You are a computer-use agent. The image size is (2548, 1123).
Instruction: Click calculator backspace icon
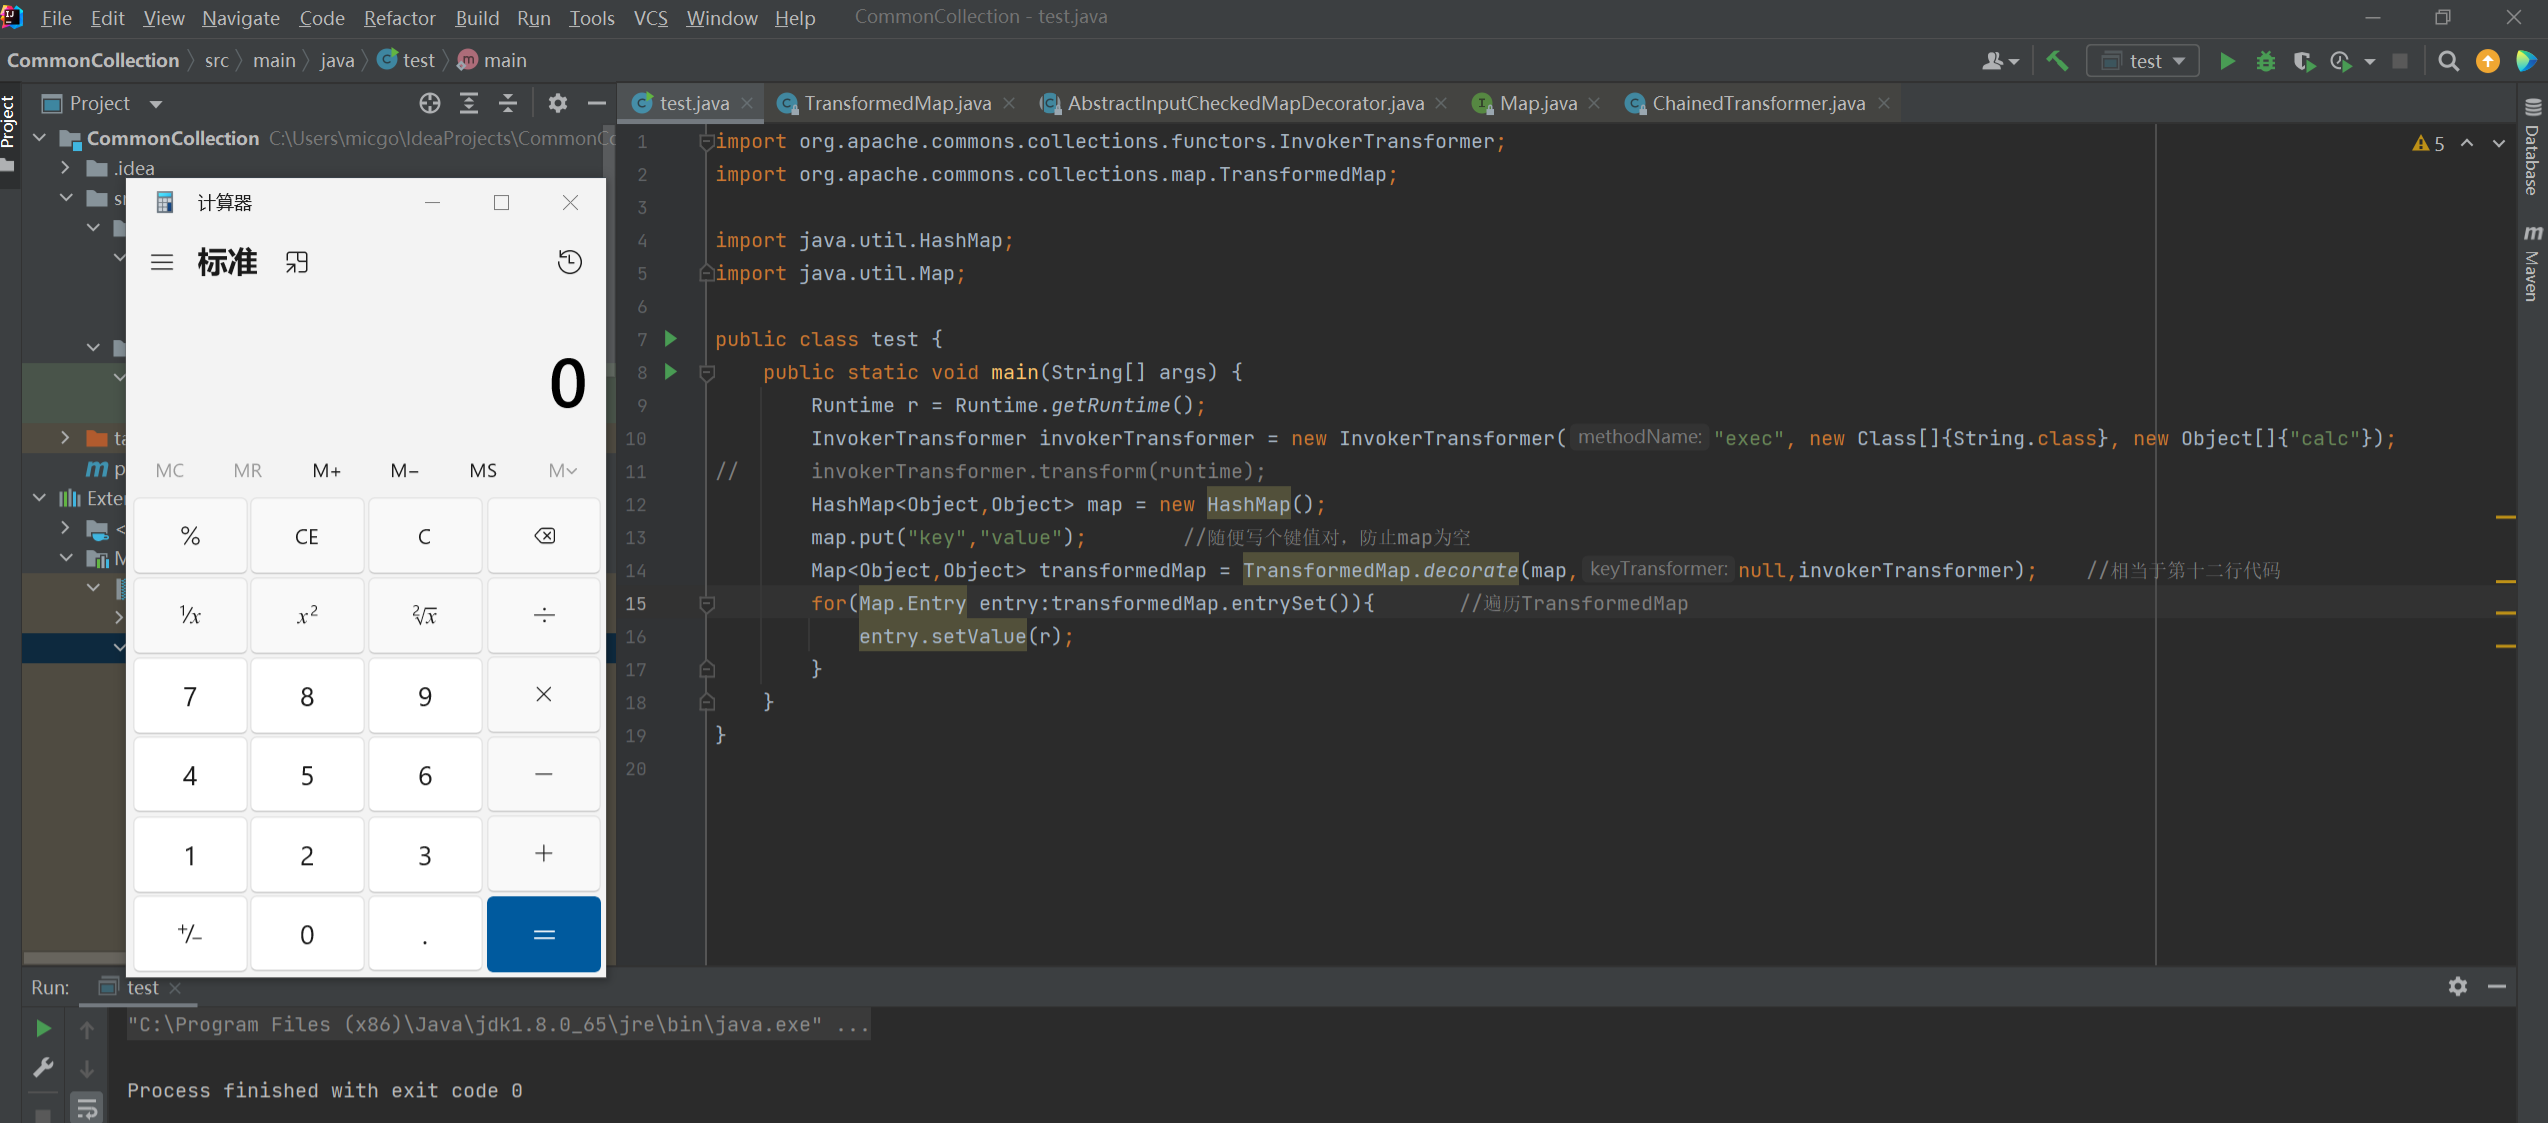(544, 536)
